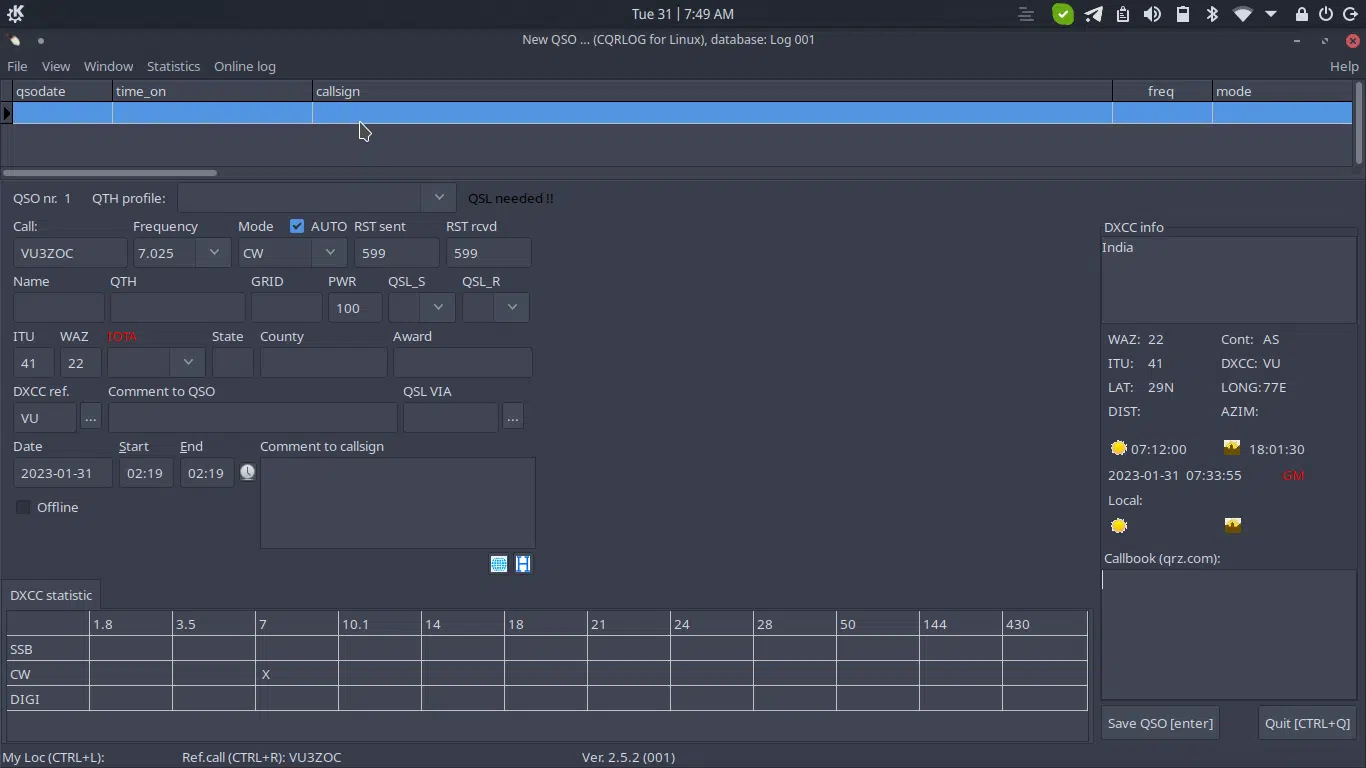Viewport: 1366px width, 768px height.
Task: Click the X cell in CW 7 MHz column
Action: pos(297,674)
